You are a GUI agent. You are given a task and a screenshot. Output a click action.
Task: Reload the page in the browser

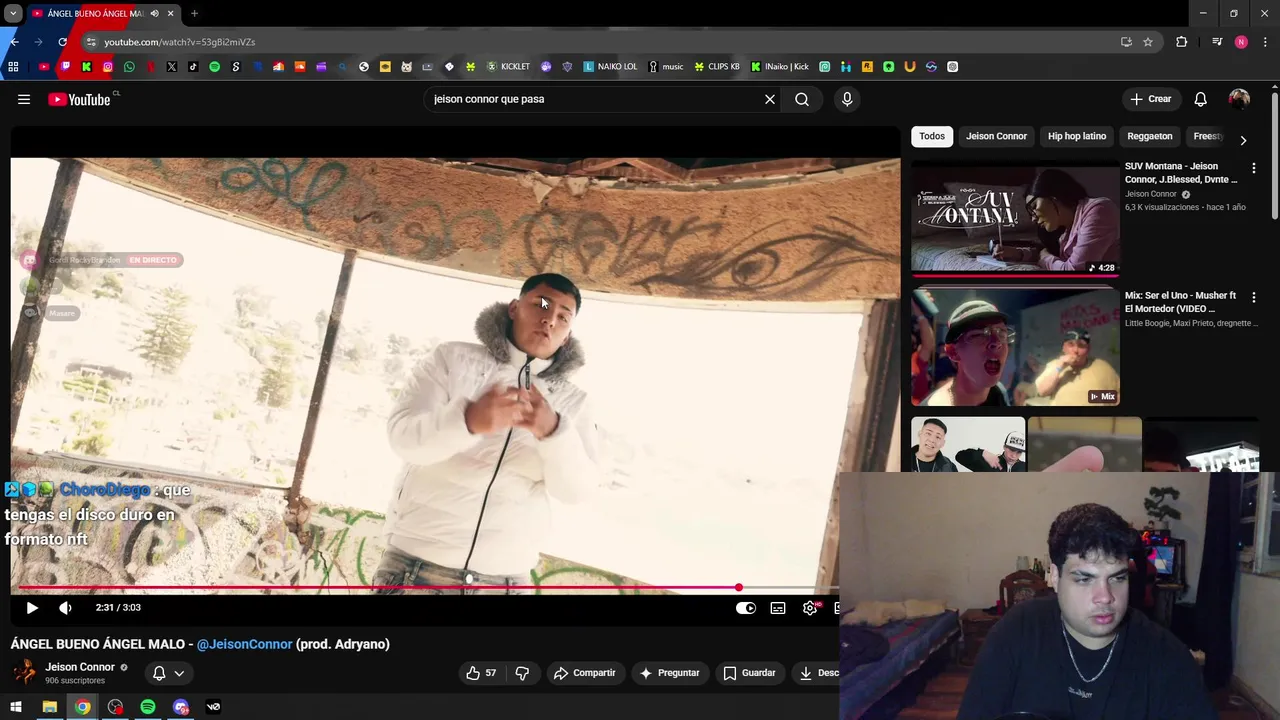pos(62,42)
